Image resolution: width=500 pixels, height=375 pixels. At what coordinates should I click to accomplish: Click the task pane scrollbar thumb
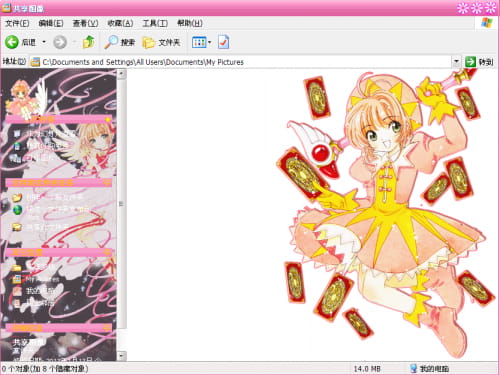[121, 203]
